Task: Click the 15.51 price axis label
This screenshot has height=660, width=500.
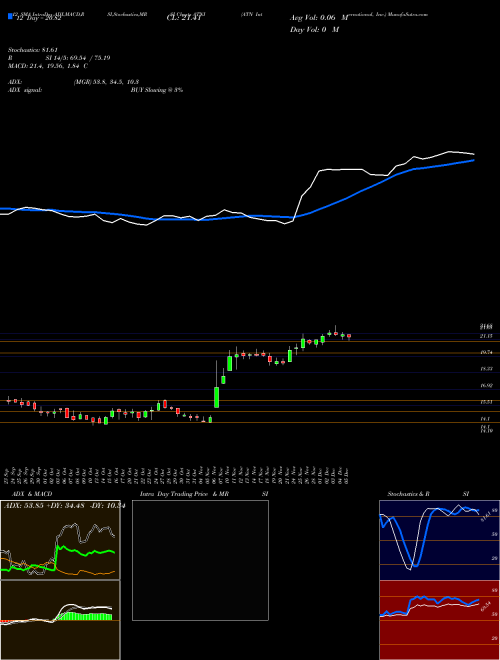Action: point(487,402)
